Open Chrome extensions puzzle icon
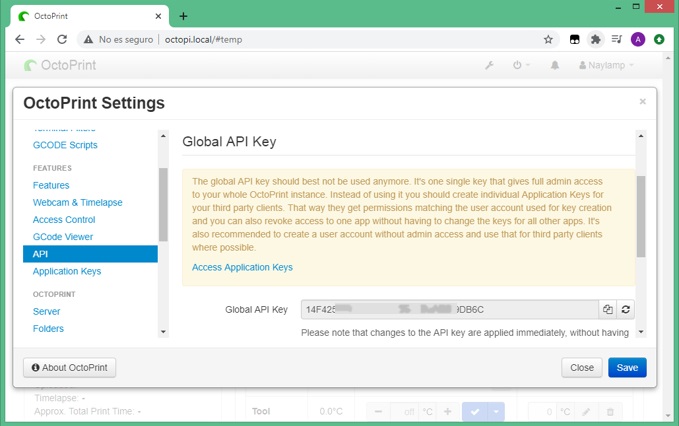The height and width of the screenshot is (426, 679). [596, 40]
